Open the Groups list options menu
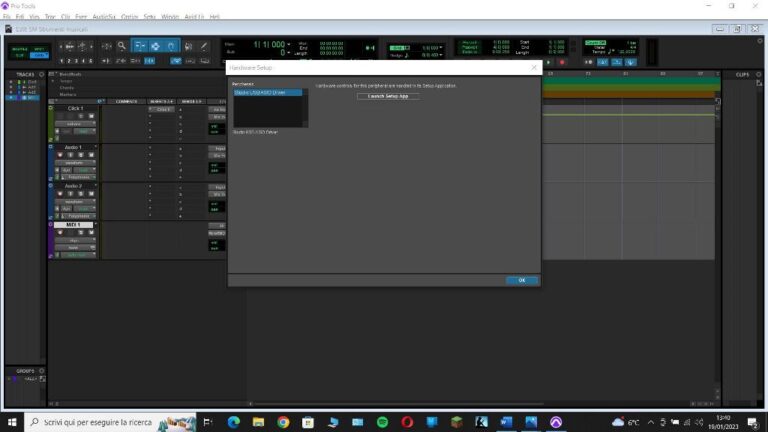 pos(42,371)
